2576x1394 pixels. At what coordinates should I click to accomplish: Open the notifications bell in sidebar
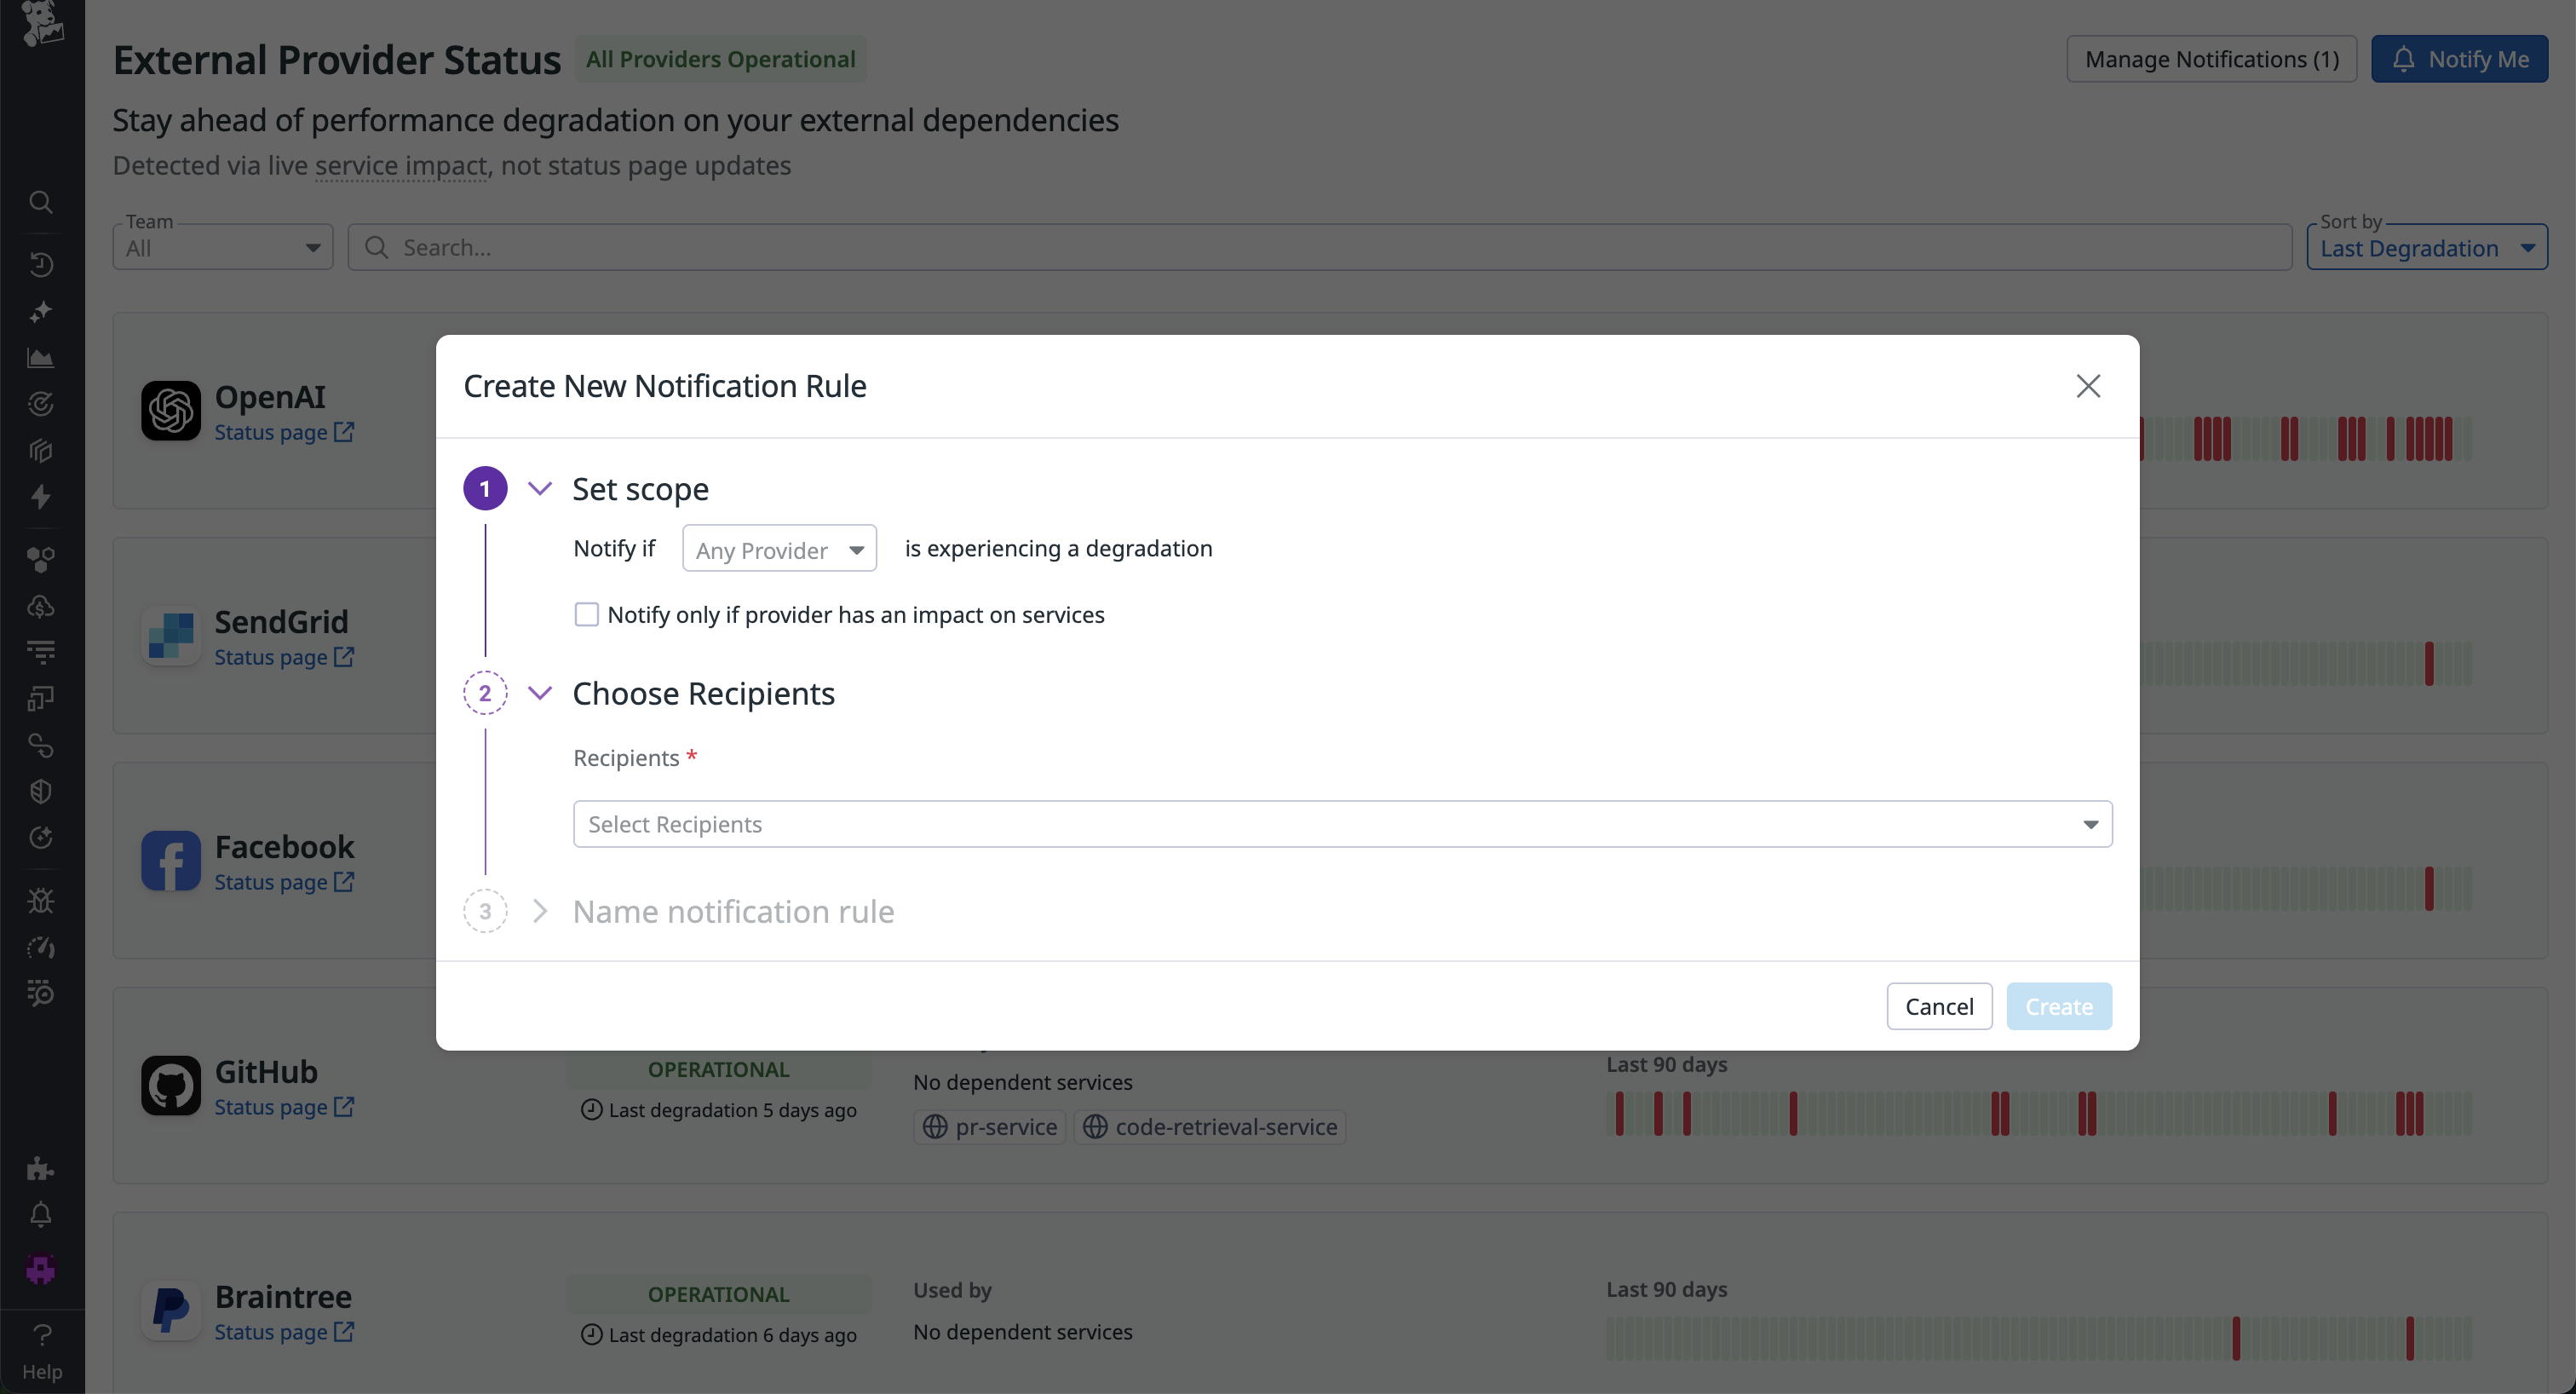coord(42,1214)
